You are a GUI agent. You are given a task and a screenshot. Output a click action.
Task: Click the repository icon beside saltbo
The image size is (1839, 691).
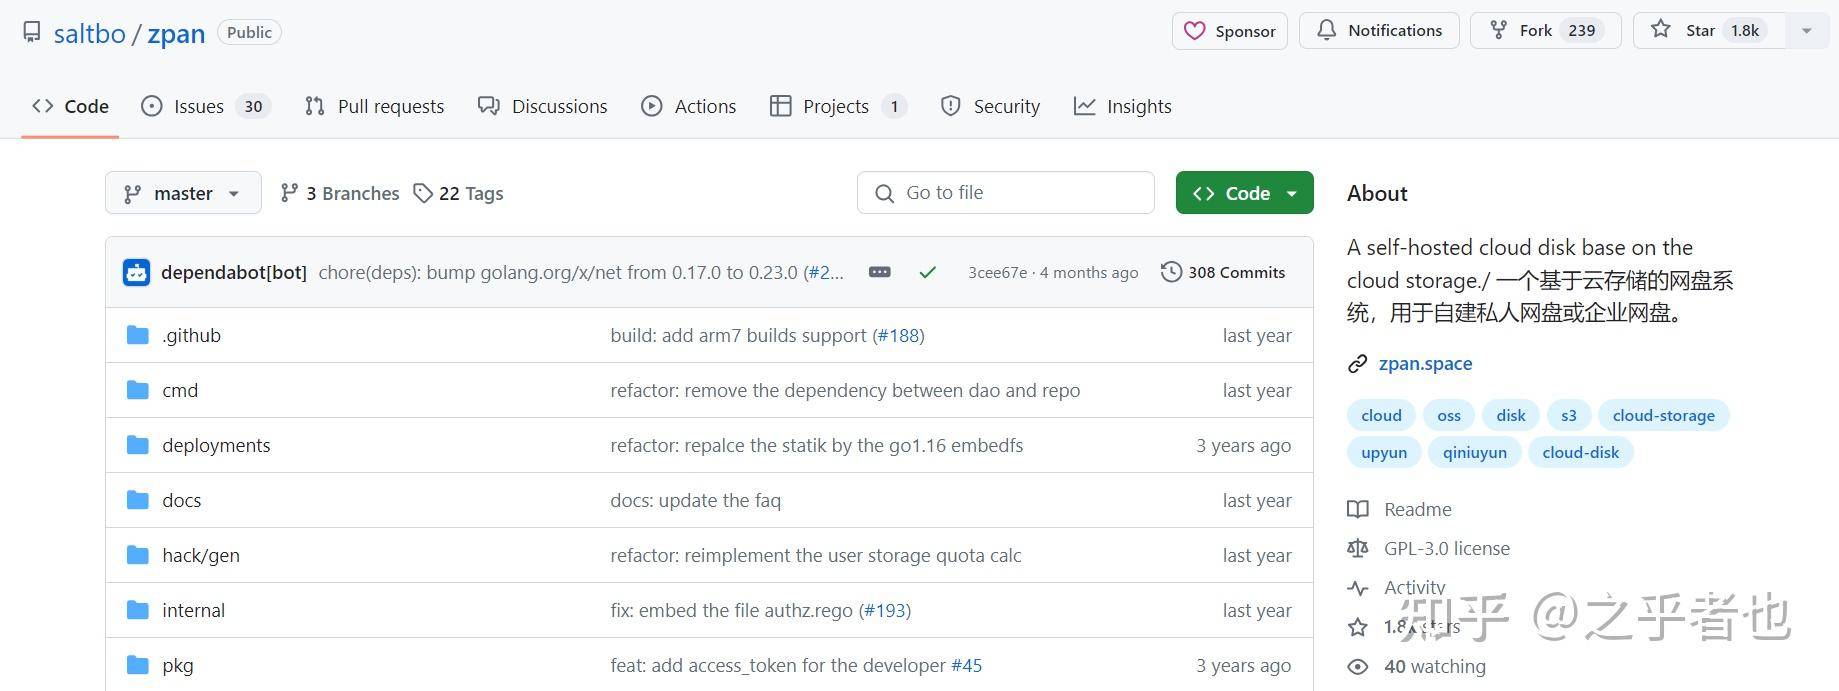pos(32,32)
